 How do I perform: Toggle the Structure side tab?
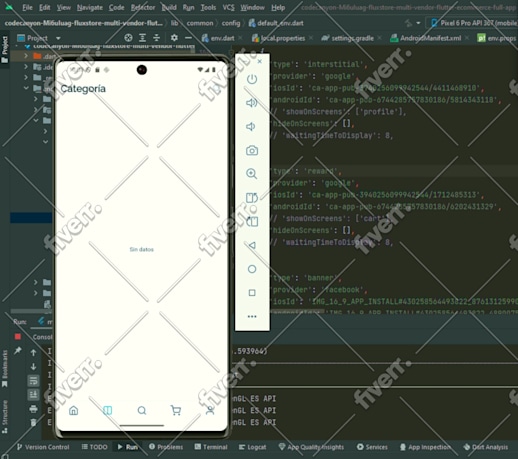coord(5,417)
